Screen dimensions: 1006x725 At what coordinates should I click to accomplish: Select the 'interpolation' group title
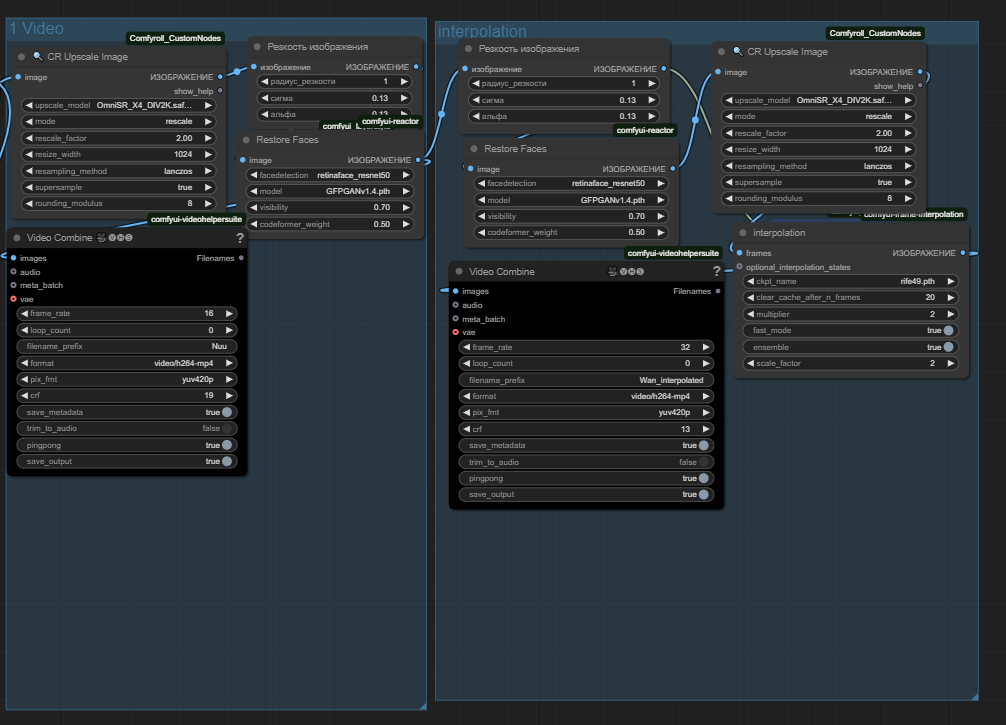pyautogui.click(x=482, y=31)
